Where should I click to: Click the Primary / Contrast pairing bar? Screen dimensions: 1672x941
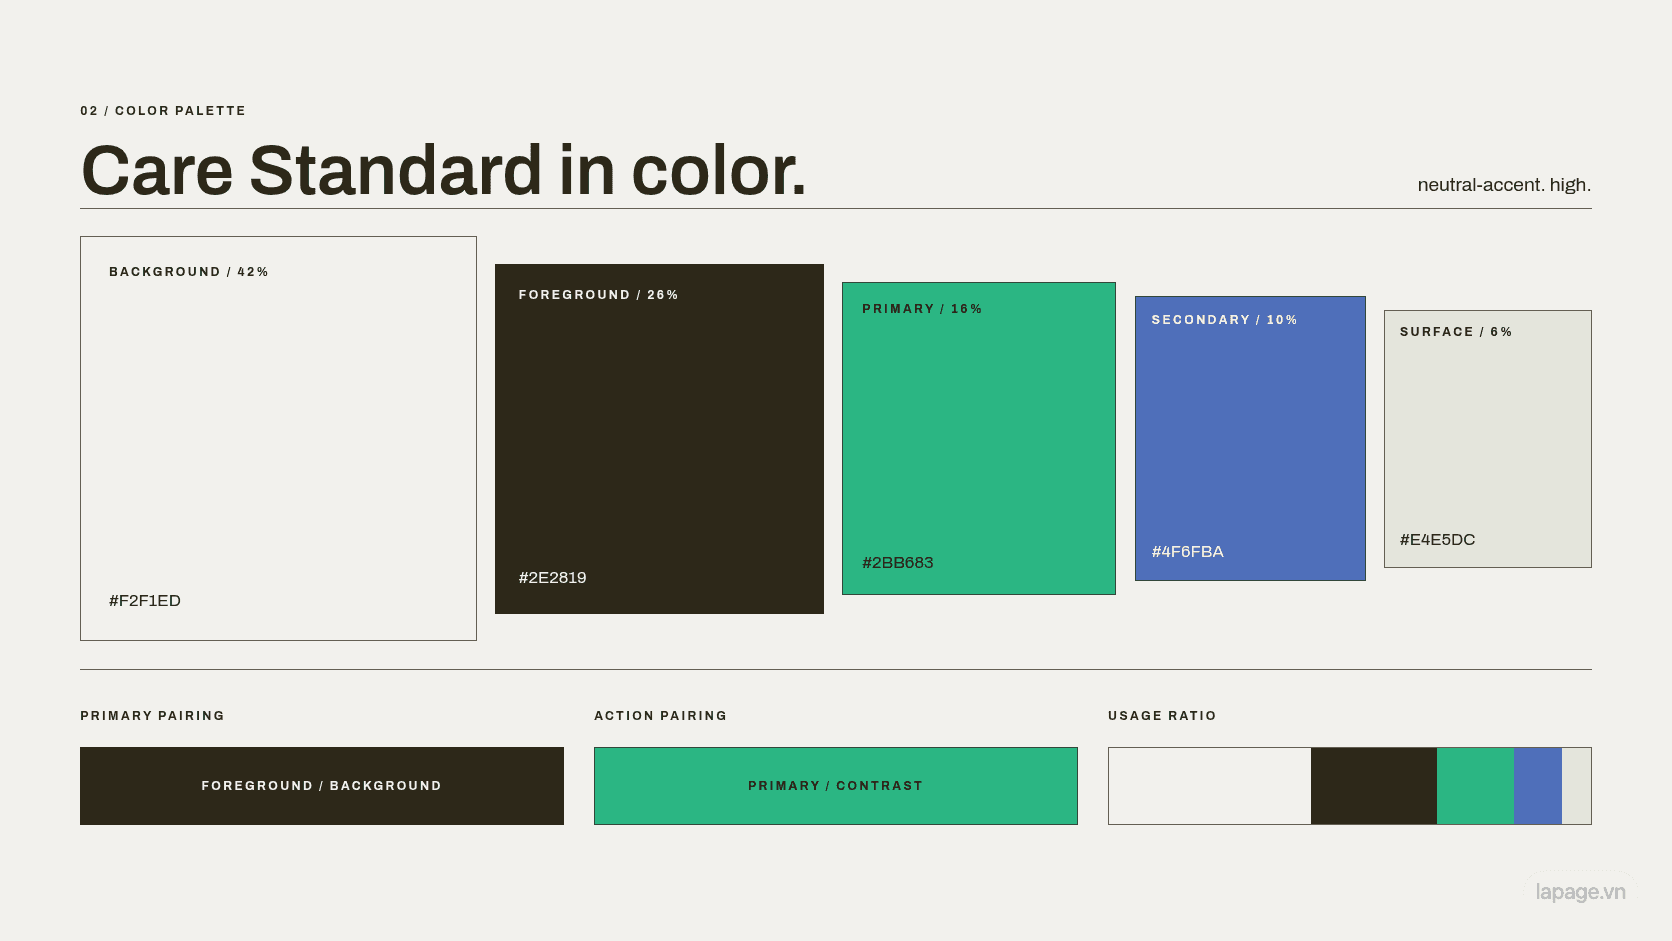click(836, 786)
